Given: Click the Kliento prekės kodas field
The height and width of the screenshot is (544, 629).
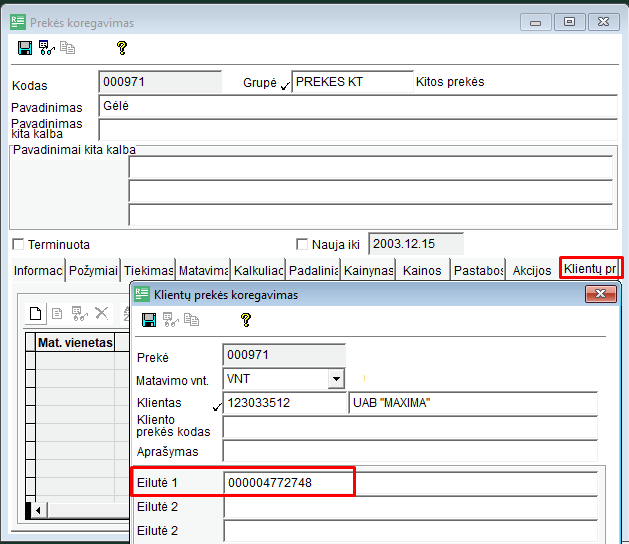Looking at the screenshot, I should (409, 428).
